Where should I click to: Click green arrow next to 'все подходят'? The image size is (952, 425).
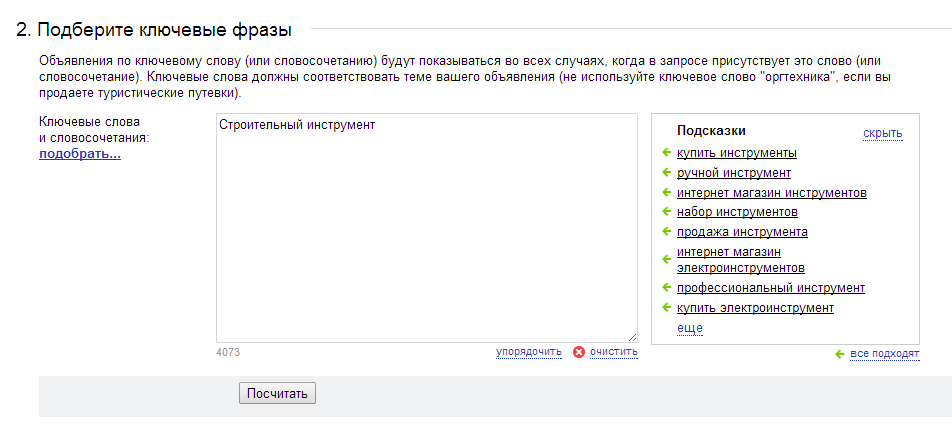pos(840,354)
